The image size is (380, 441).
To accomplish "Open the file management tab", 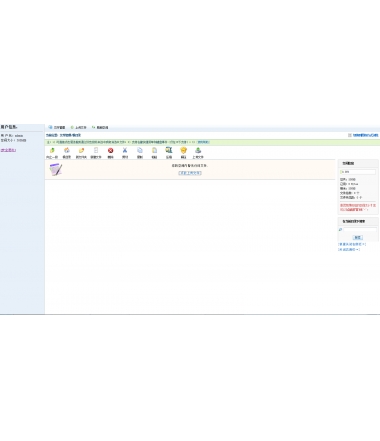I will pos(57,127).
